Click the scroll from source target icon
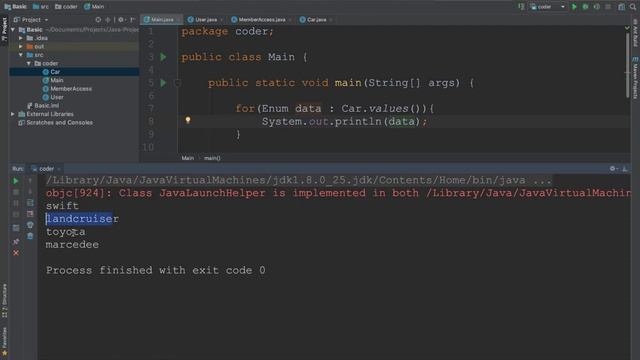The width and height of the screenshot is (640, 360). pos(98,20)
